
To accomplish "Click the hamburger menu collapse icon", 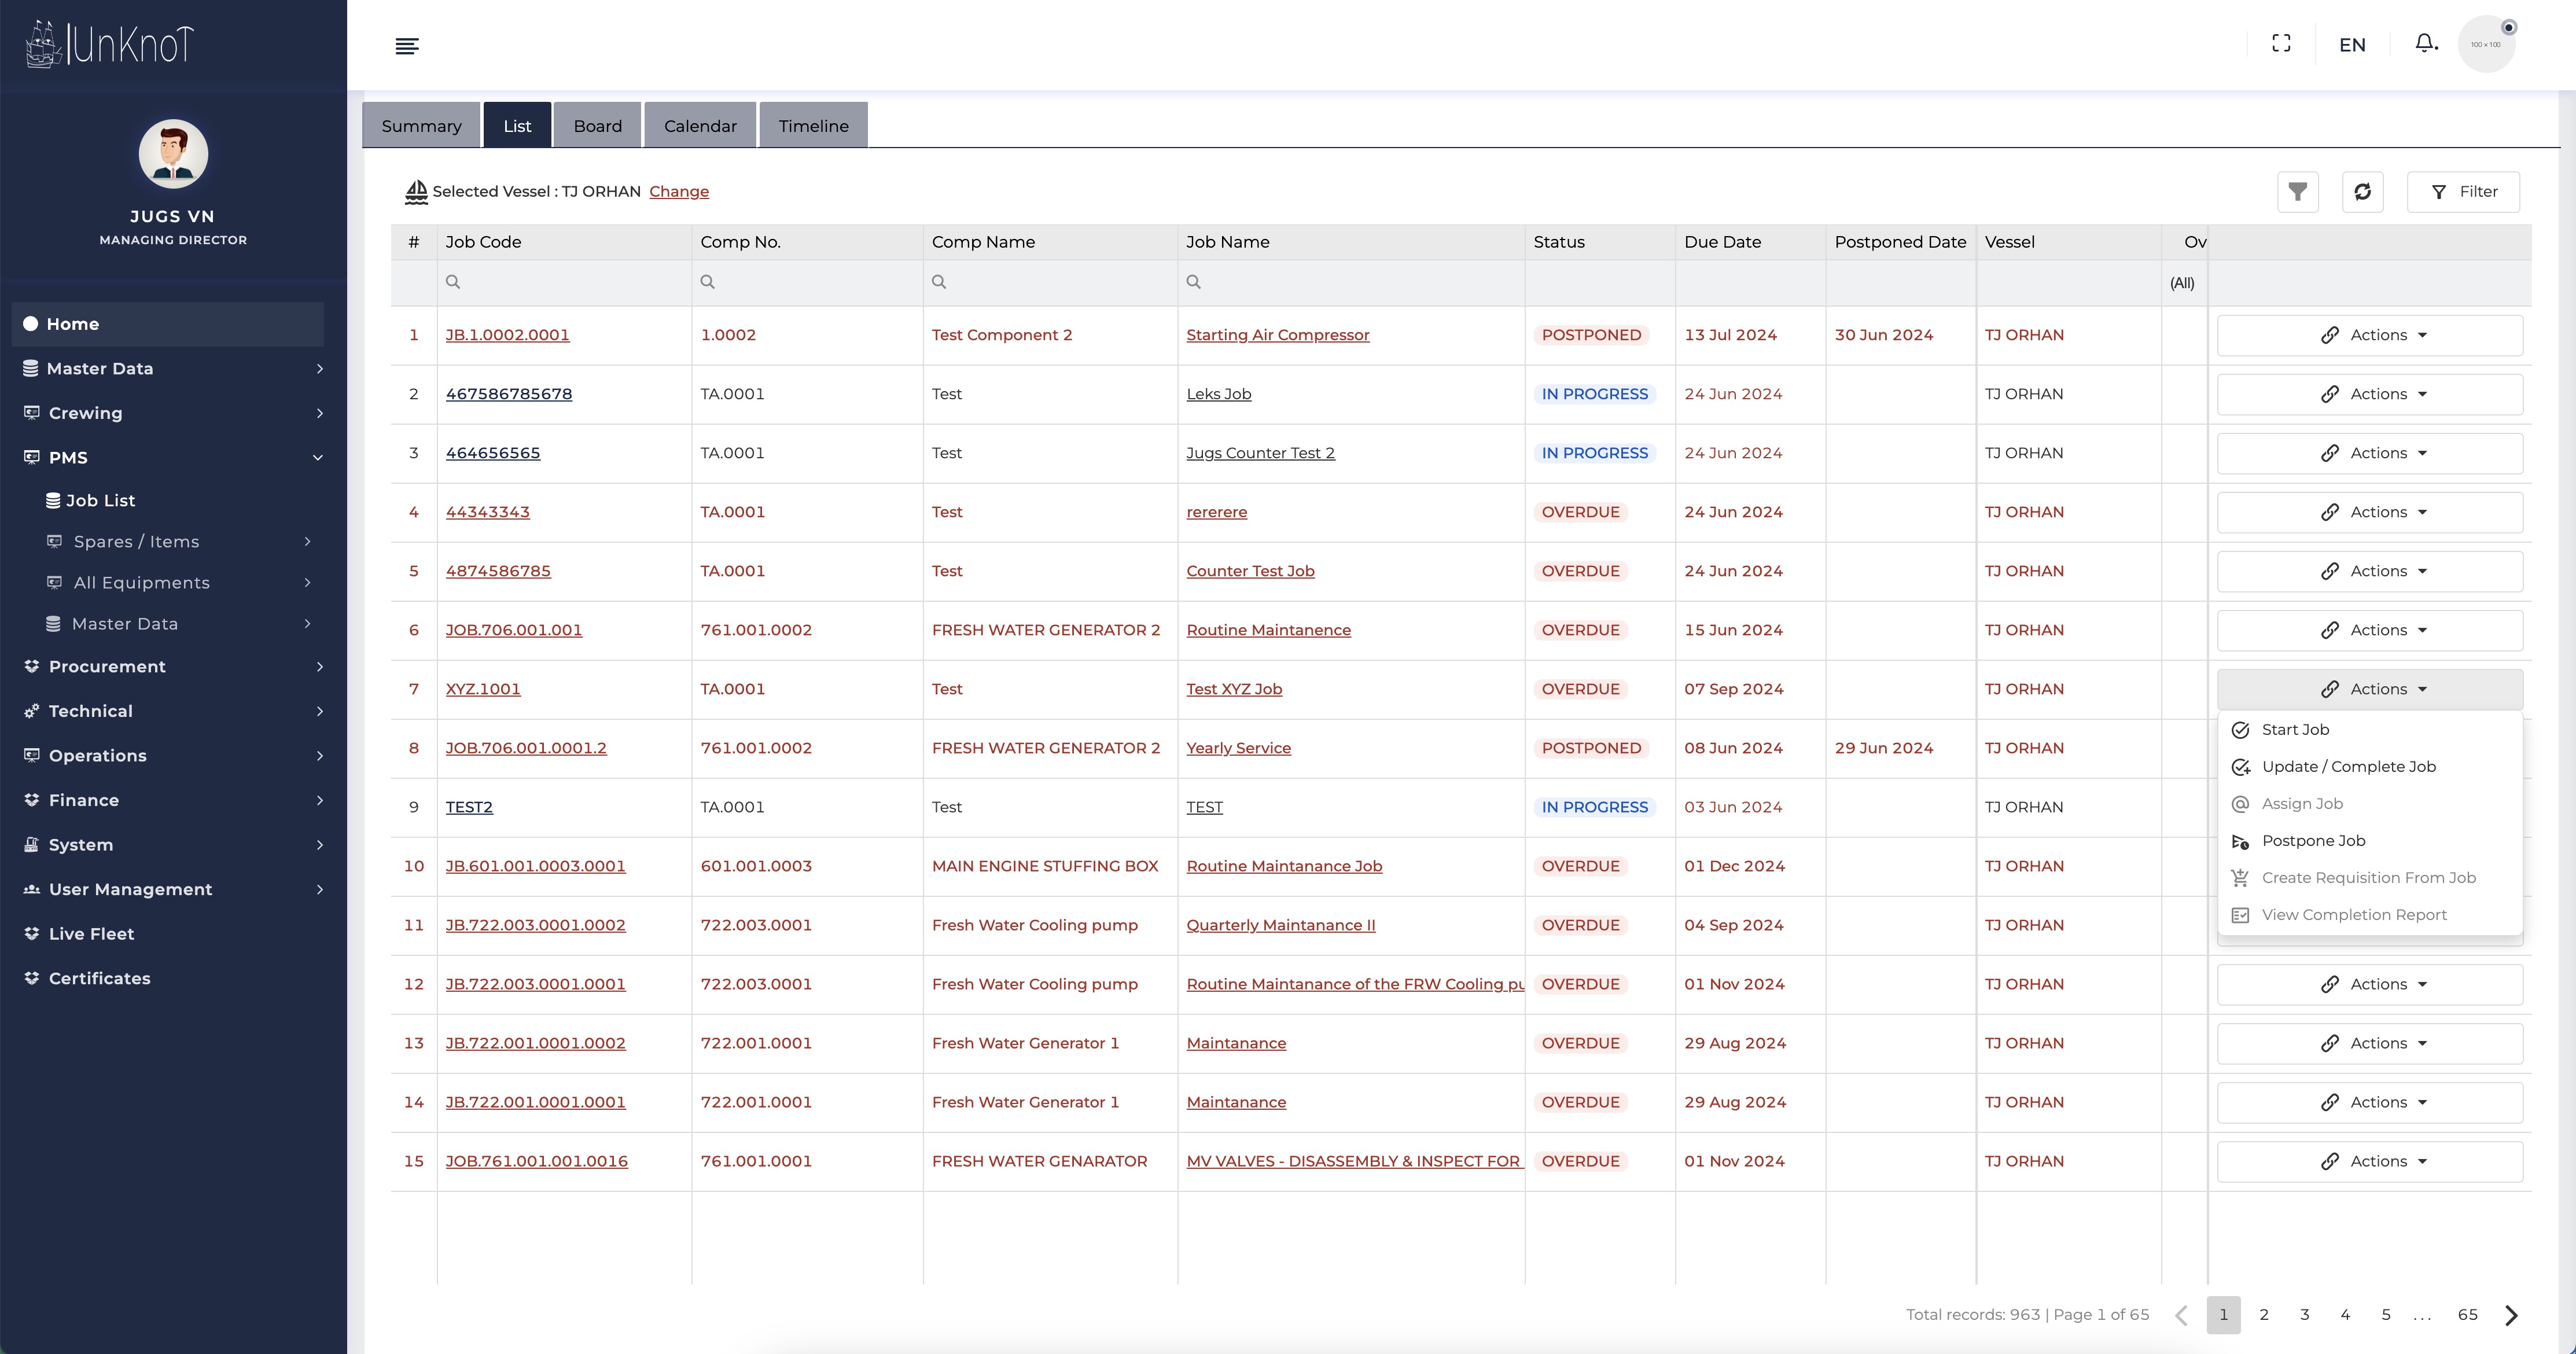I will tap(407, 46).
